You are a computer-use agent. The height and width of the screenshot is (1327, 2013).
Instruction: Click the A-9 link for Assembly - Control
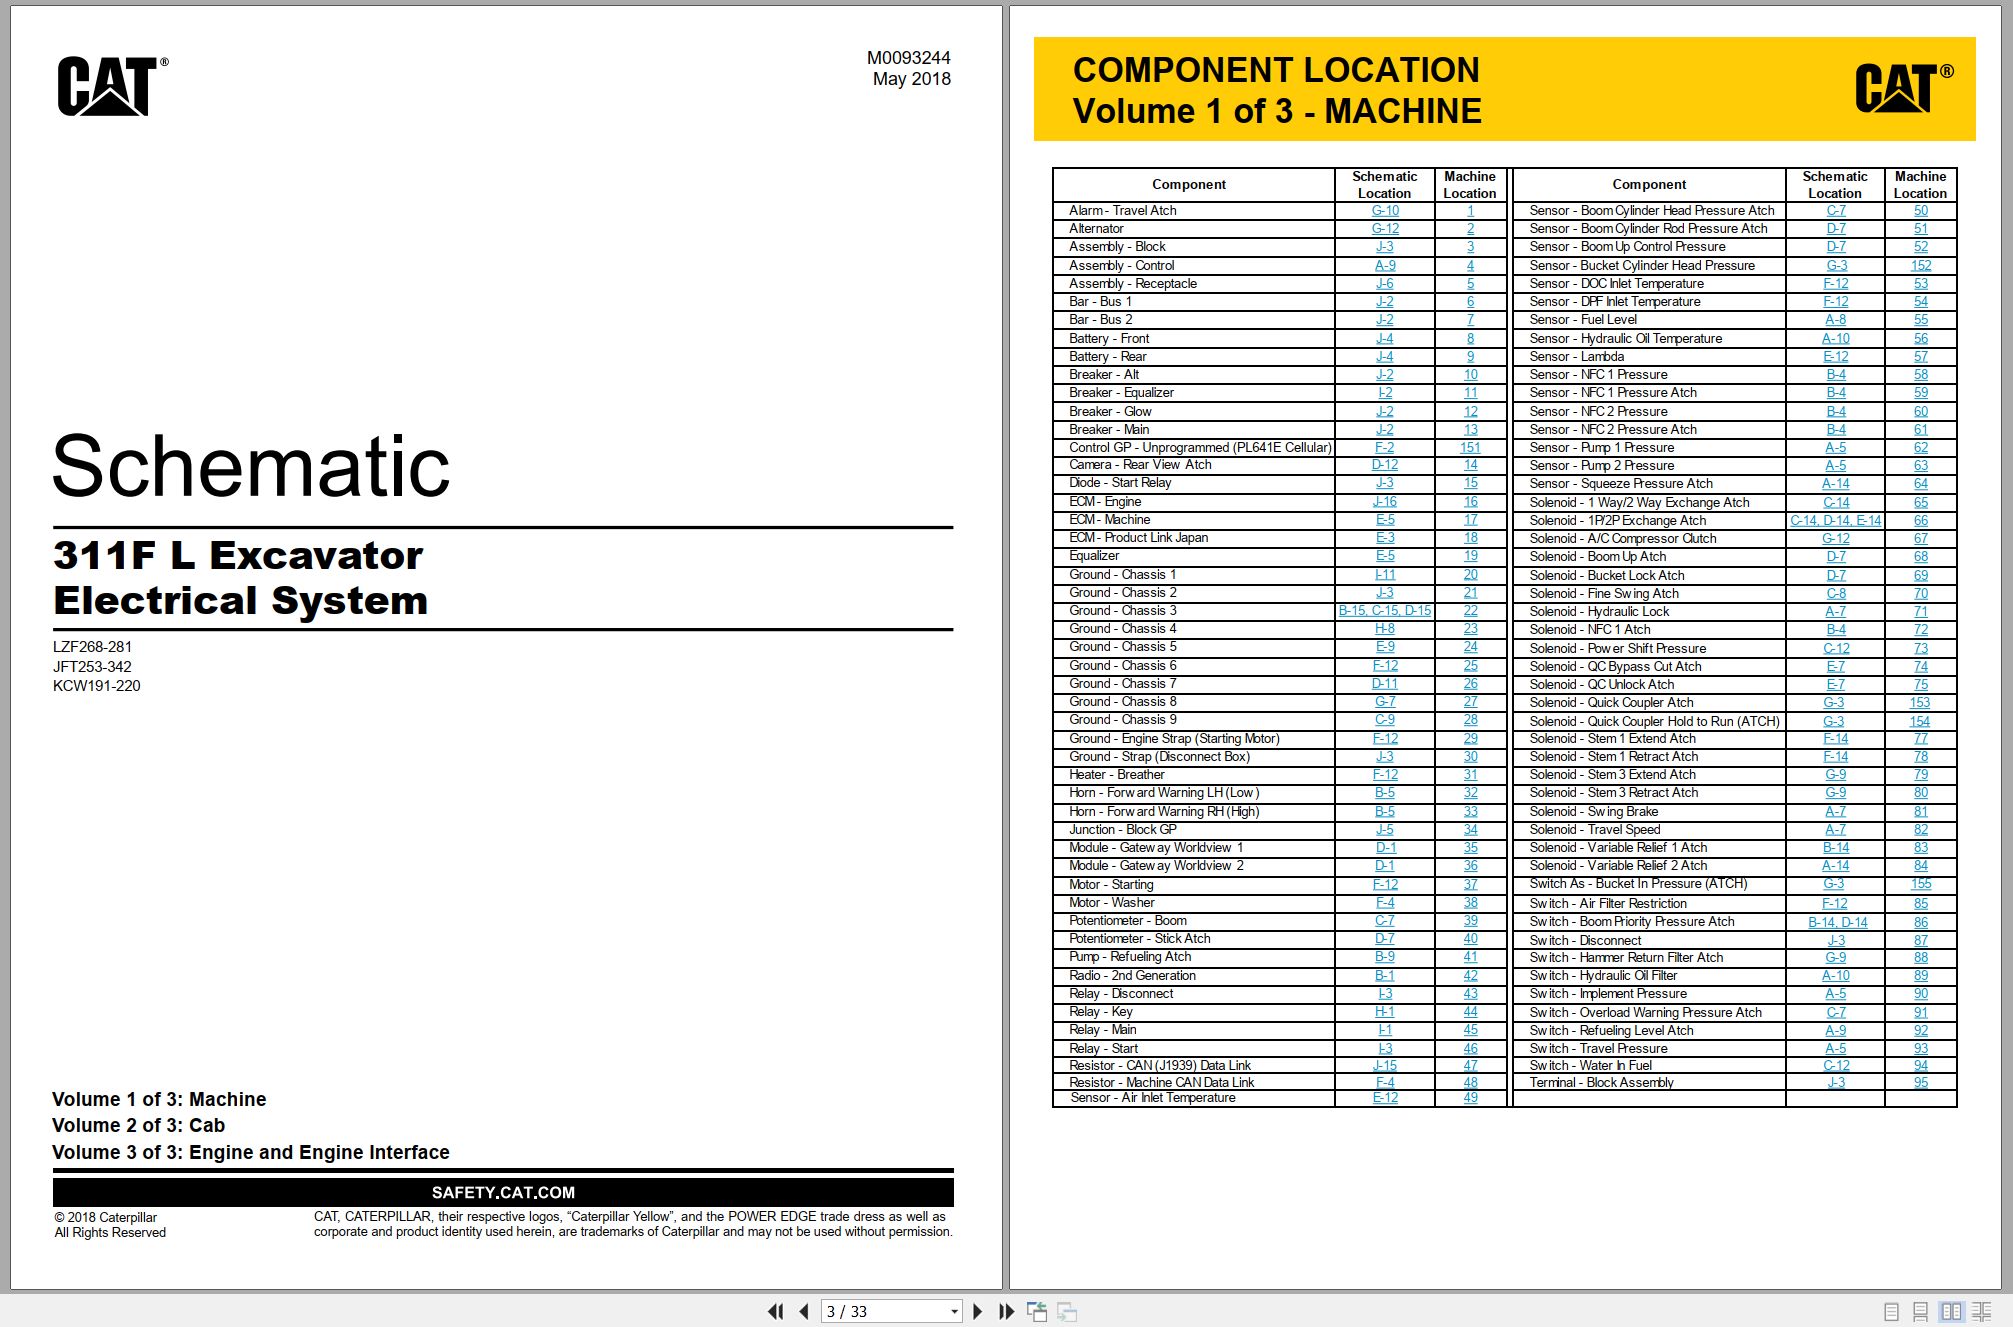click(1385, 266)
